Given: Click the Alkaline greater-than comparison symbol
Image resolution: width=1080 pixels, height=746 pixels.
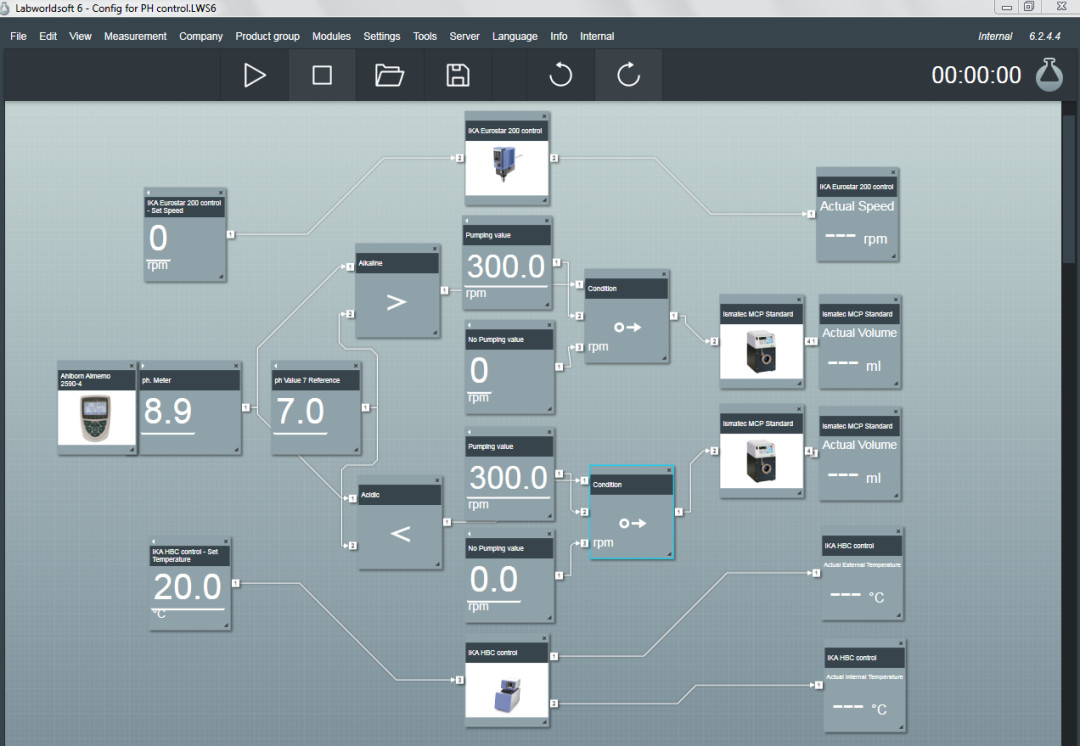Looking at the screenshot, I should [397, 302].
